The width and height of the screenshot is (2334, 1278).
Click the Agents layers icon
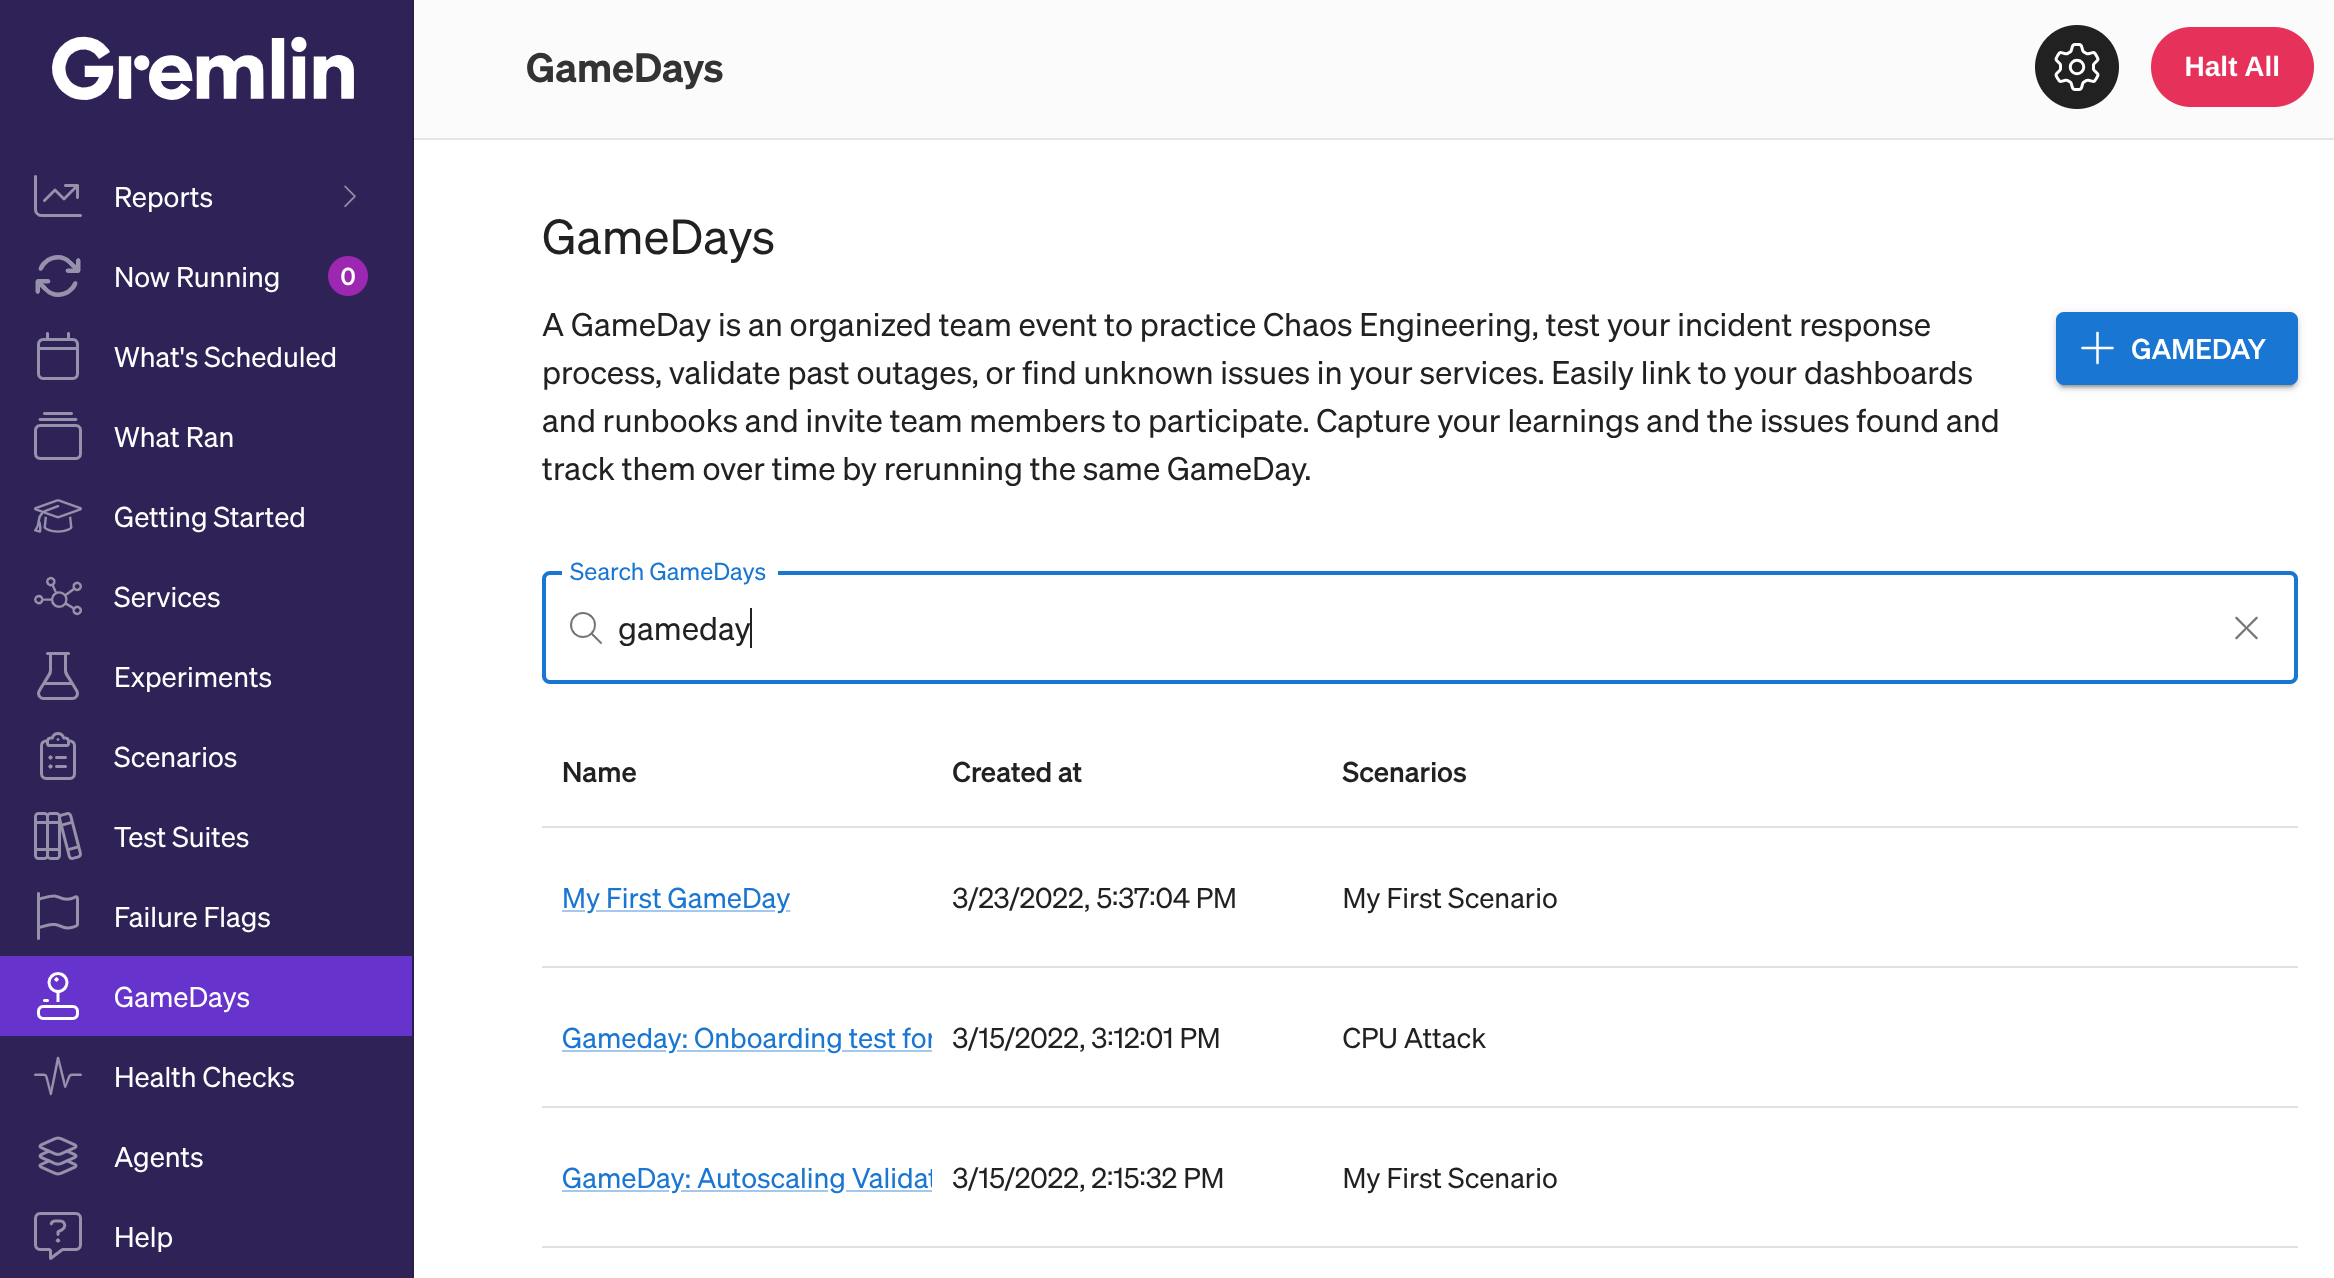point(58,1156)
